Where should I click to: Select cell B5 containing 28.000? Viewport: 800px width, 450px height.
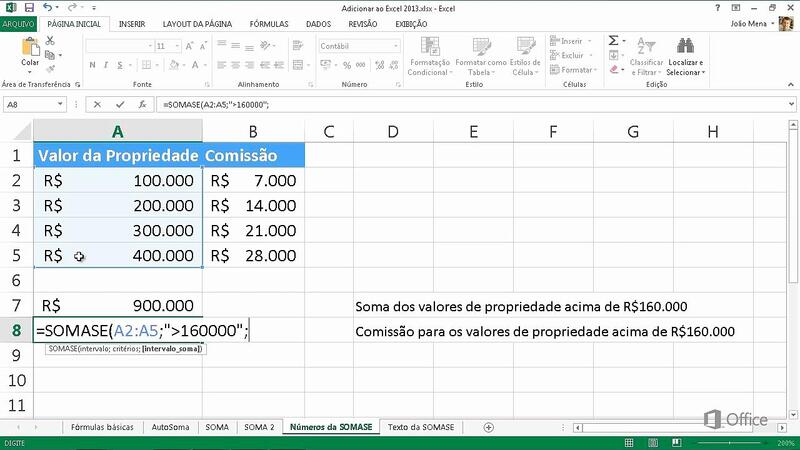pyautogui.click(x=253, y=255)
